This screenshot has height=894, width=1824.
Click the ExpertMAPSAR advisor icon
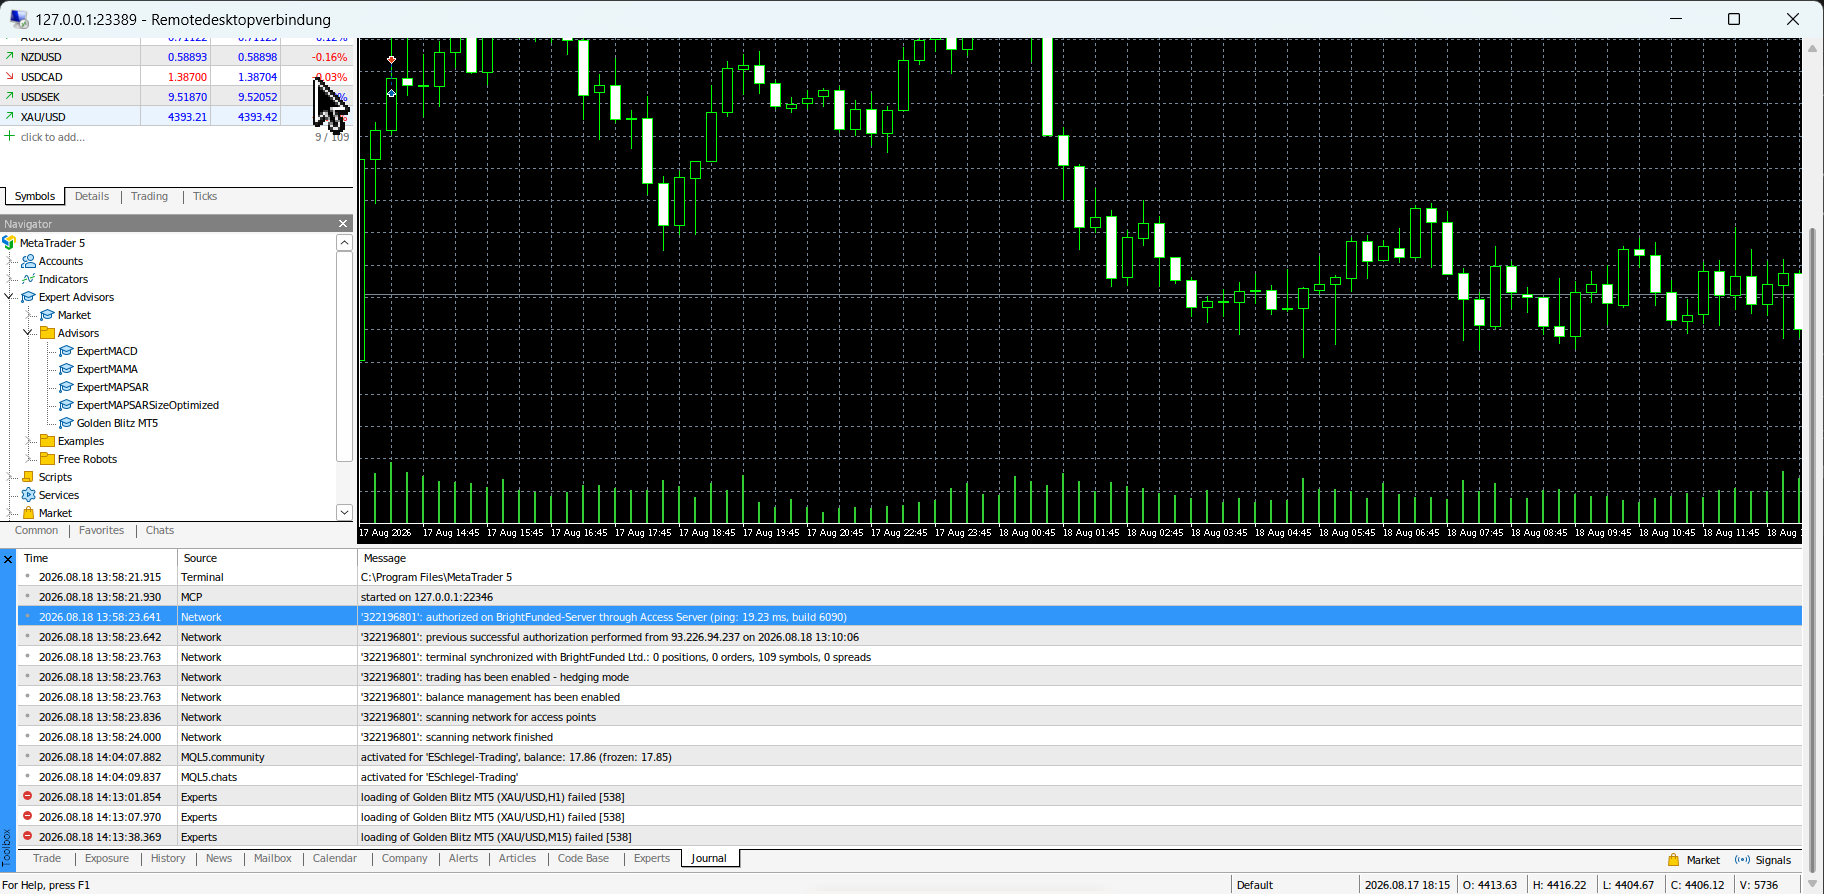pos(66,387)
